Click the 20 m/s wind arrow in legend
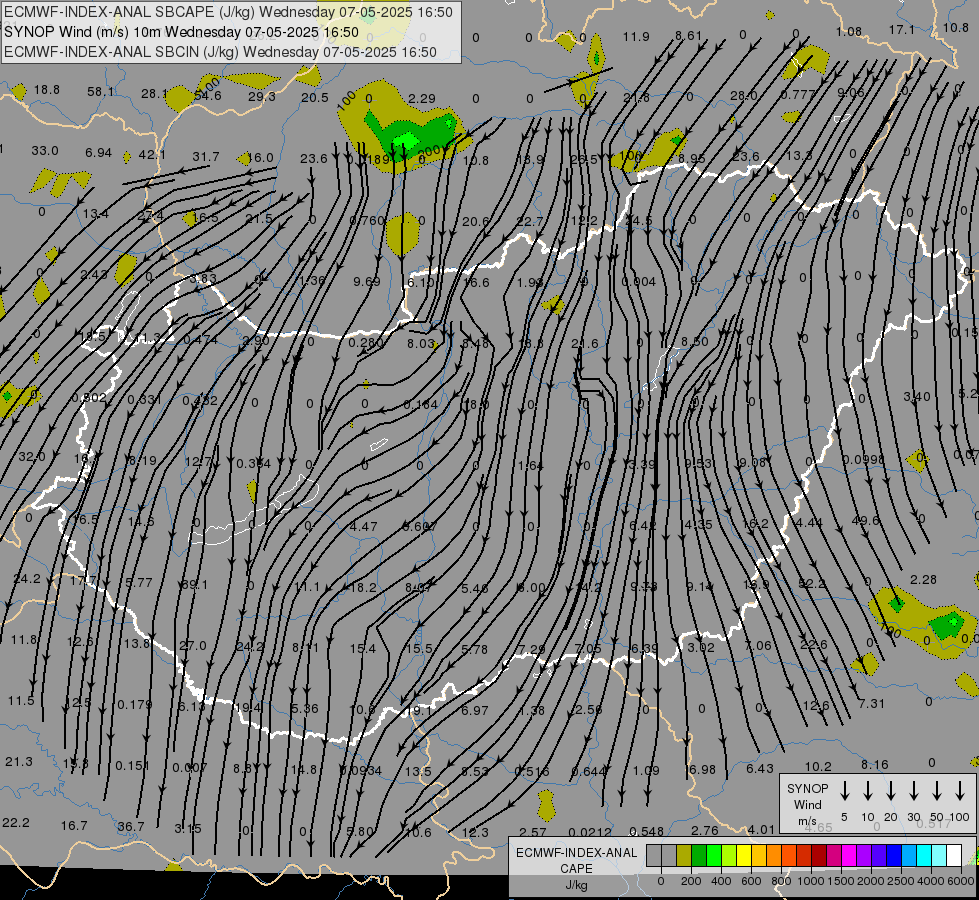 (890, 791)
